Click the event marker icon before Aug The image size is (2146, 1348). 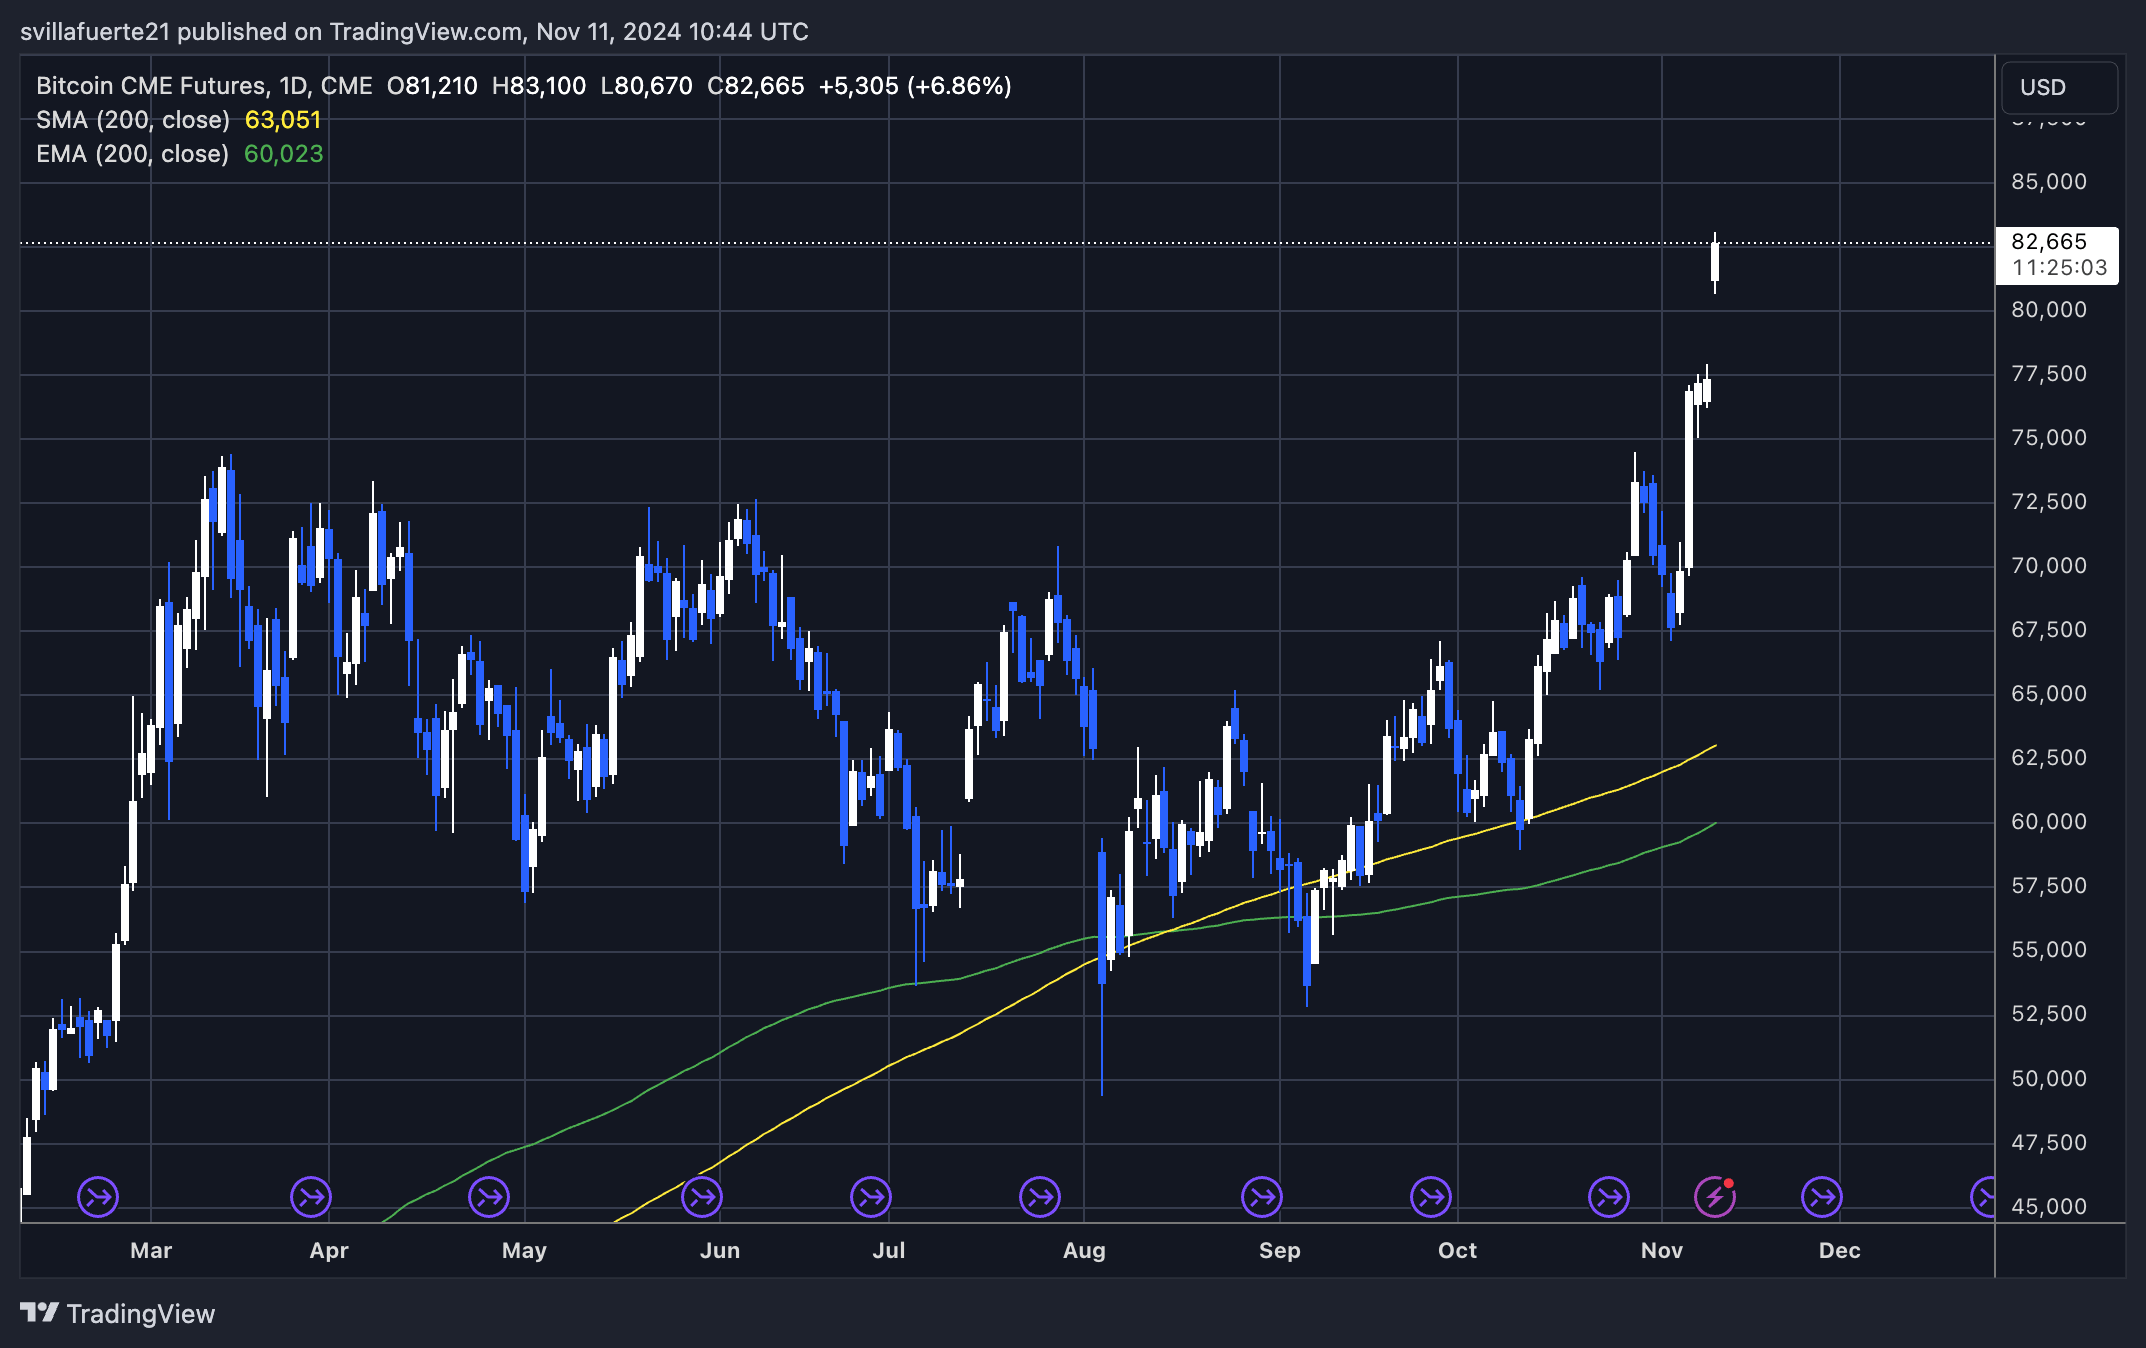coord(1040,1196)
